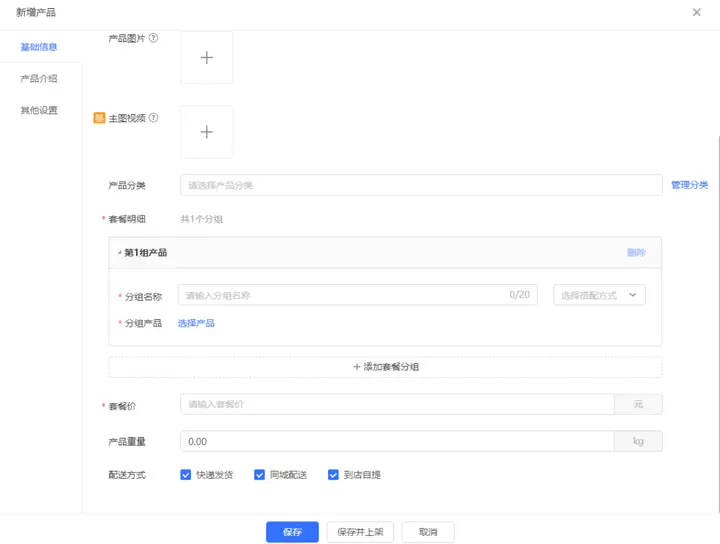720x544 pixels.
Task: Open the 产品分类 selection dropdown
Action: tap(421, 185)
